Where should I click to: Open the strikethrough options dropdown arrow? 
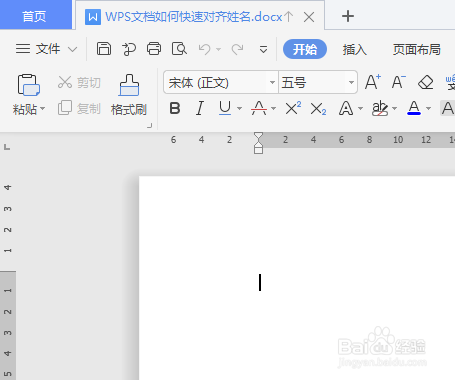click(x=273, y=109)
